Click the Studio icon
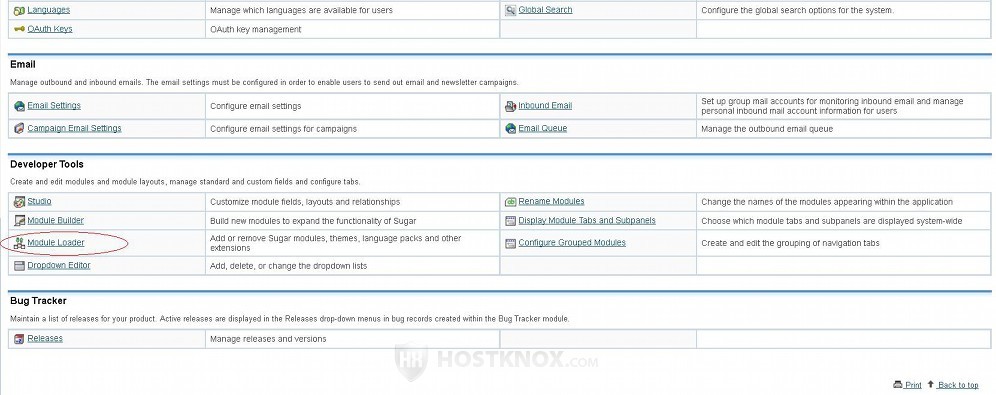Screen dimensions: 996x395 pos(19,202)
